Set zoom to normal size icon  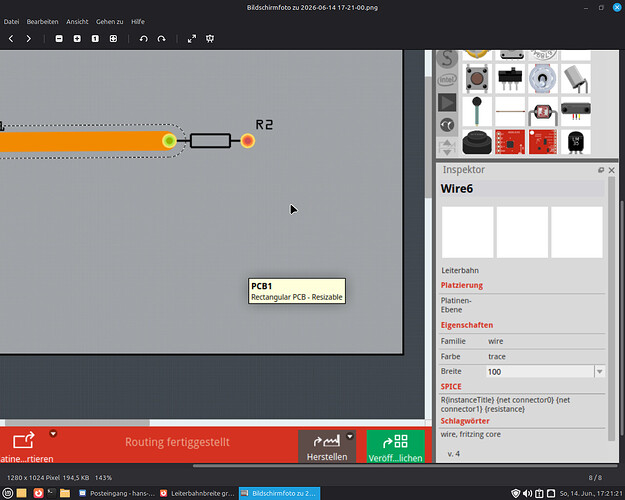click(95, 39)
